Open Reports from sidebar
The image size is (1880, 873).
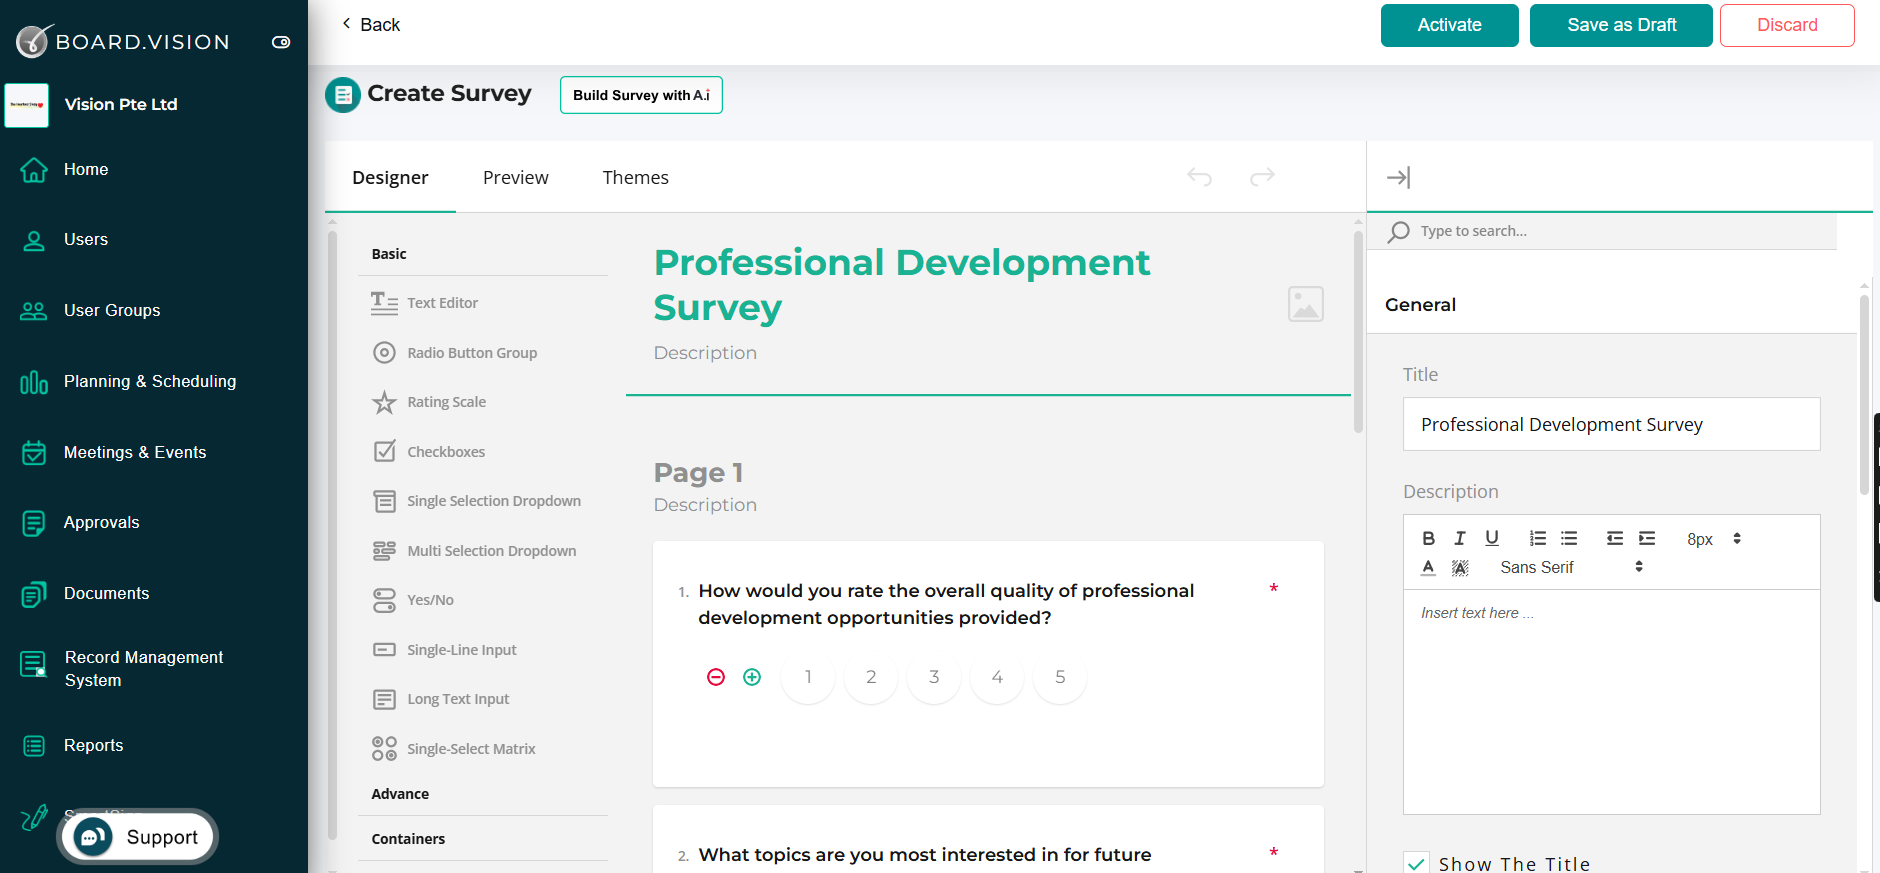point(94,745)
